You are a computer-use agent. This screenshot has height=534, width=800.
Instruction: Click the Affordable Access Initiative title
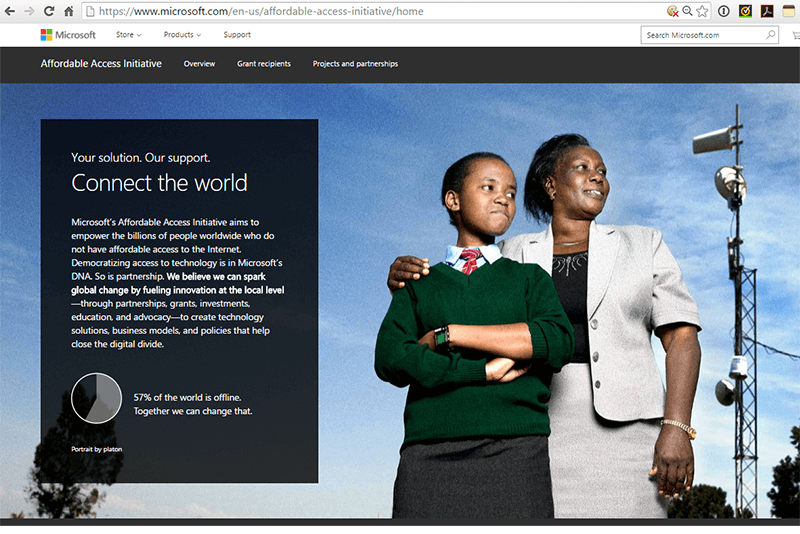point(101,64)
